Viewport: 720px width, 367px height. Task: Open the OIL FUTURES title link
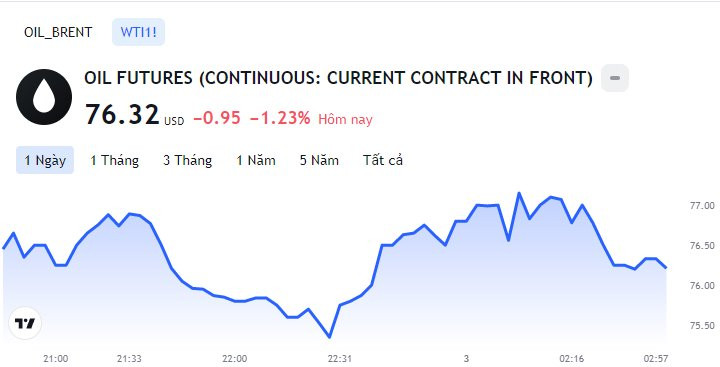pos(338,78)
